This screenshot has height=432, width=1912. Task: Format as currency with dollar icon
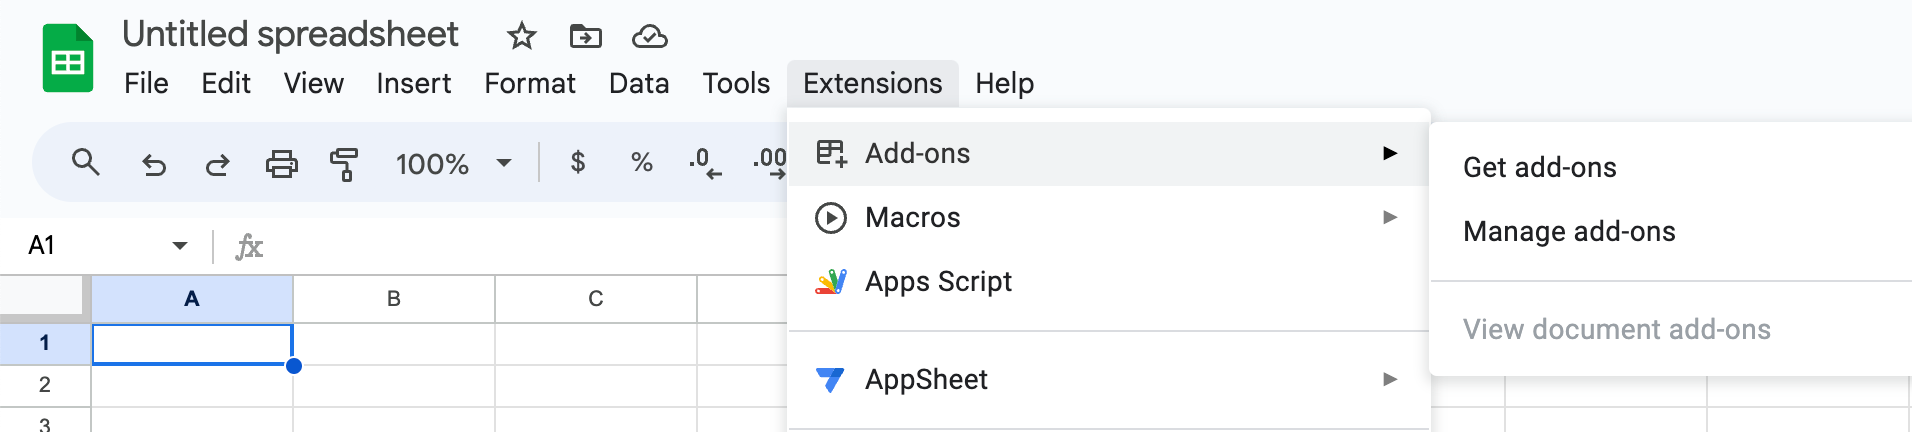coord(577,162)
